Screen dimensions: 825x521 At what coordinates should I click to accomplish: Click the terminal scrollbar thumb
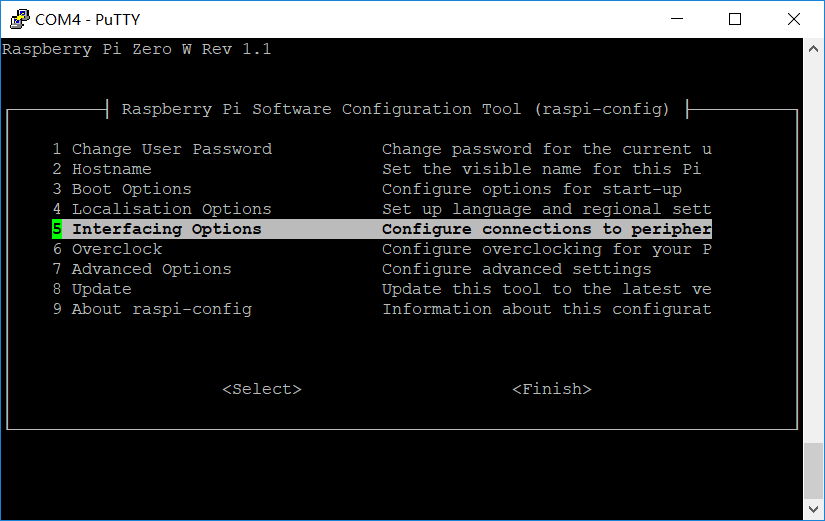point(814,470)
